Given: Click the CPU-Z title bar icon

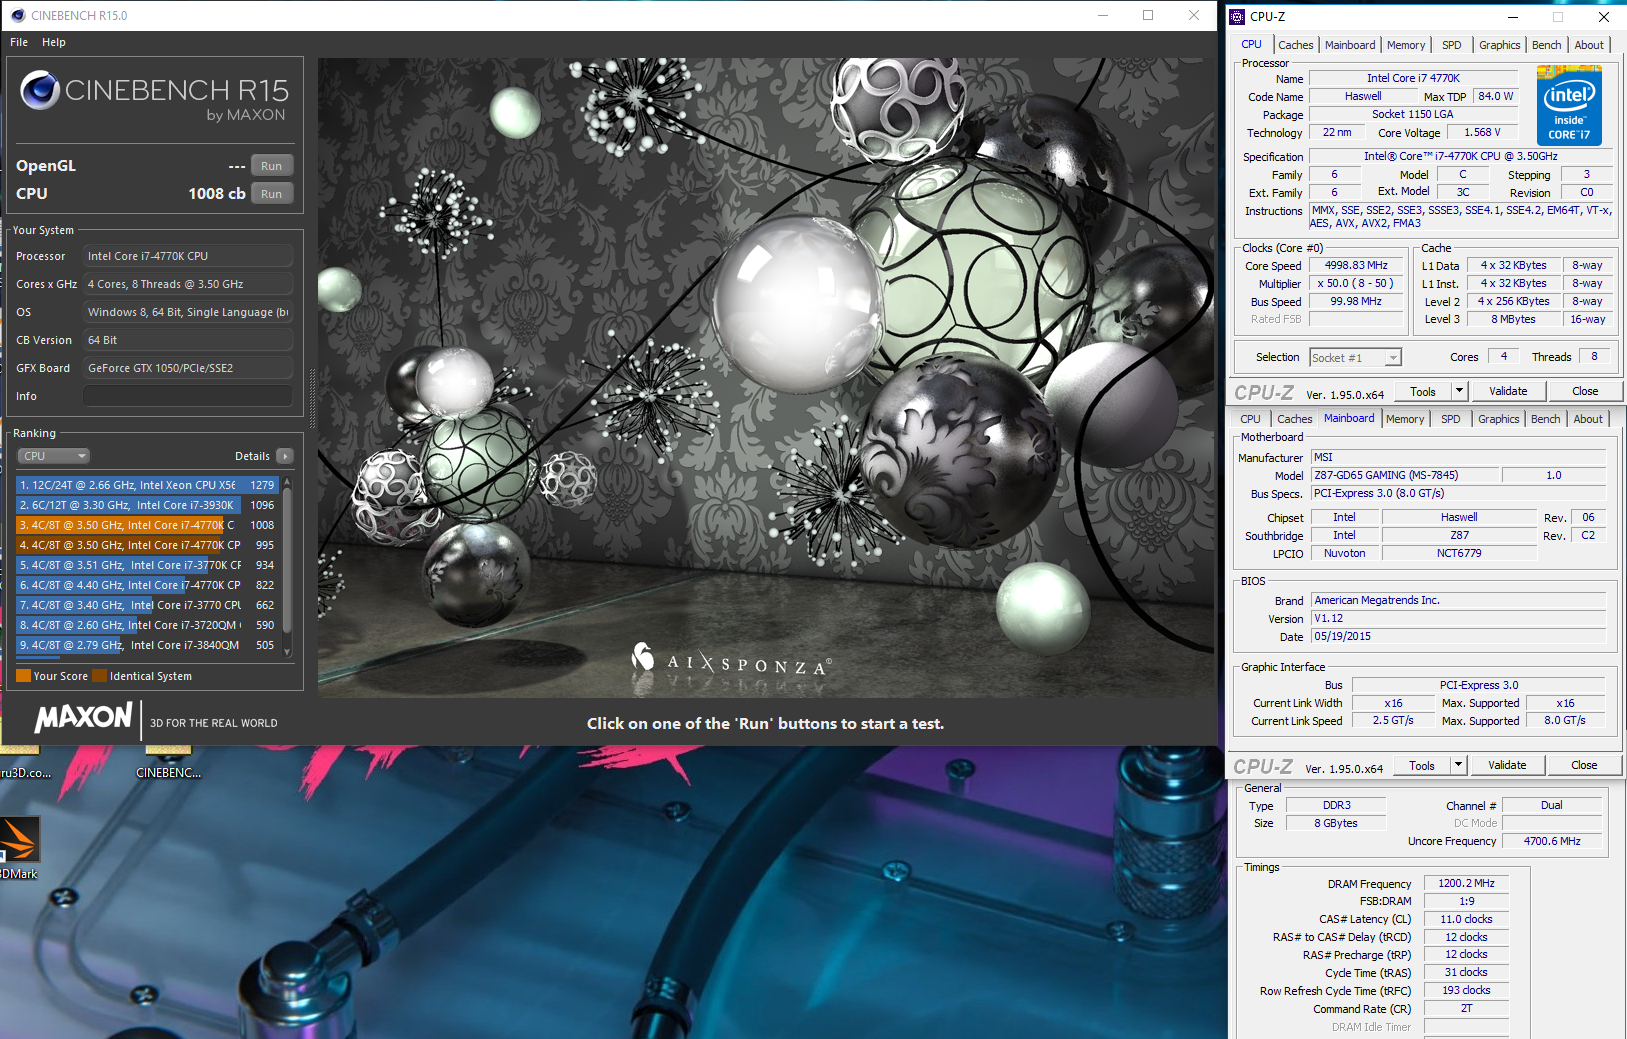Looking at the screenshot, I should point(1237,16).
